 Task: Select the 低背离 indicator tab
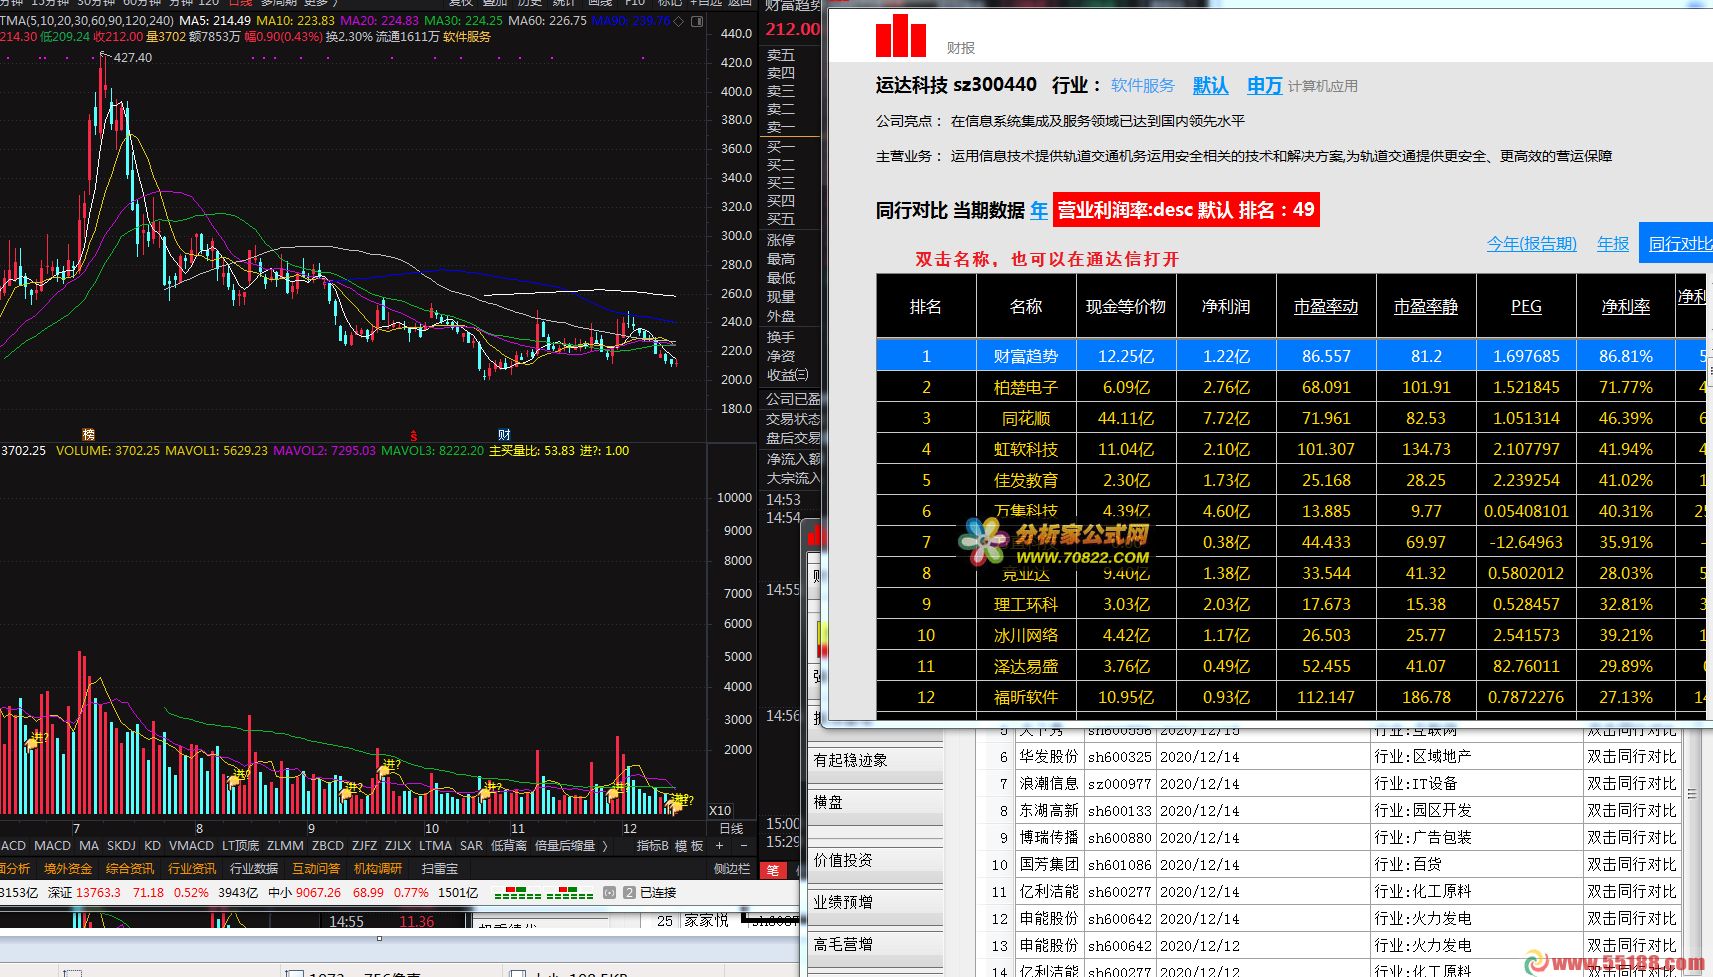[x=509, y=846]
